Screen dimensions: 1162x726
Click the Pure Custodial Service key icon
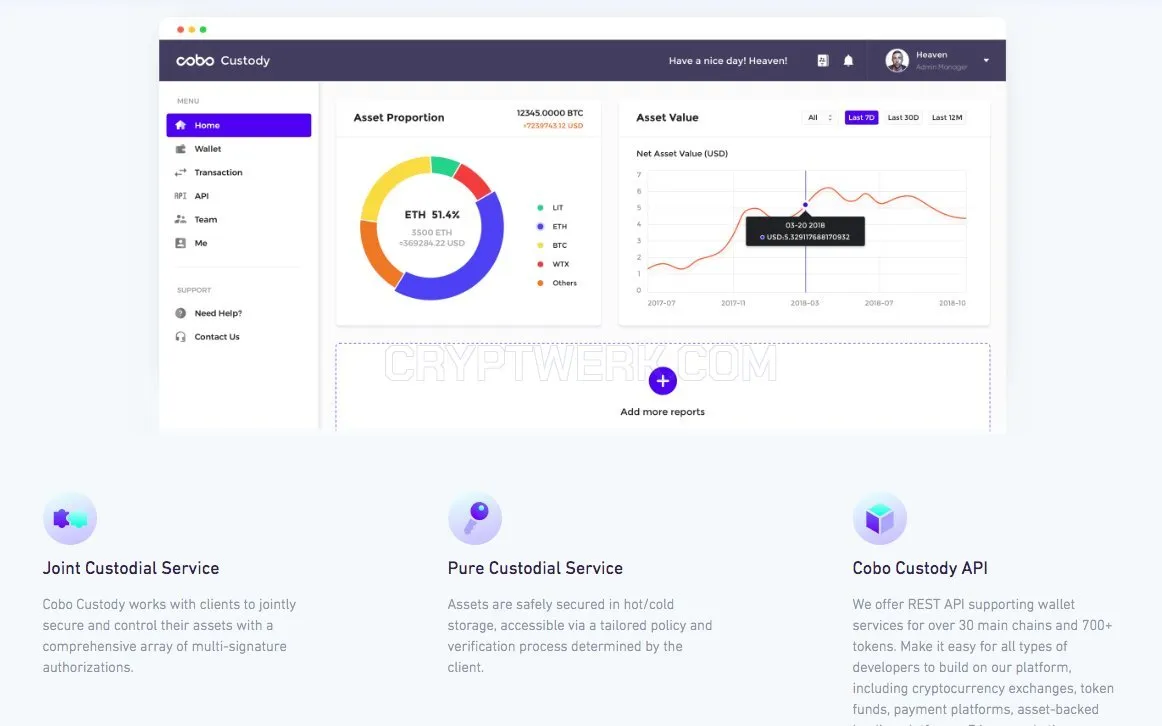point(475,519)
